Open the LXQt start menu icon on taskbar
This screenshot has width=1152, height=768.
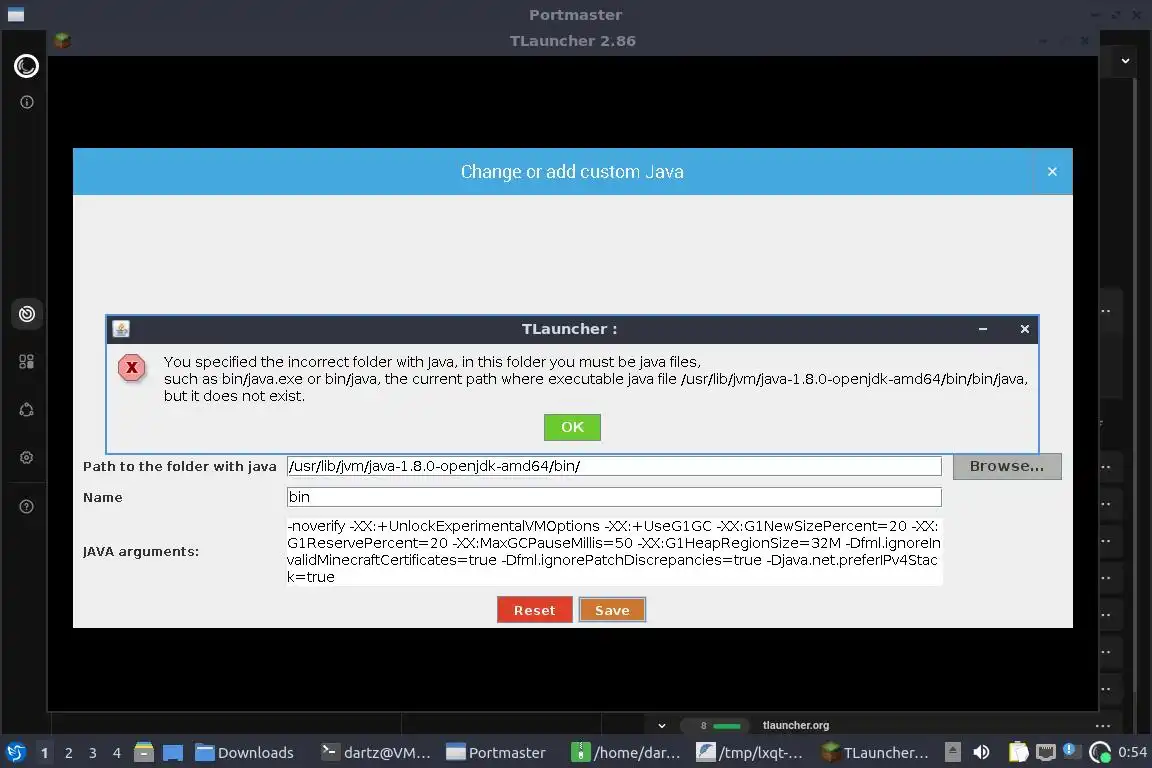15,753
